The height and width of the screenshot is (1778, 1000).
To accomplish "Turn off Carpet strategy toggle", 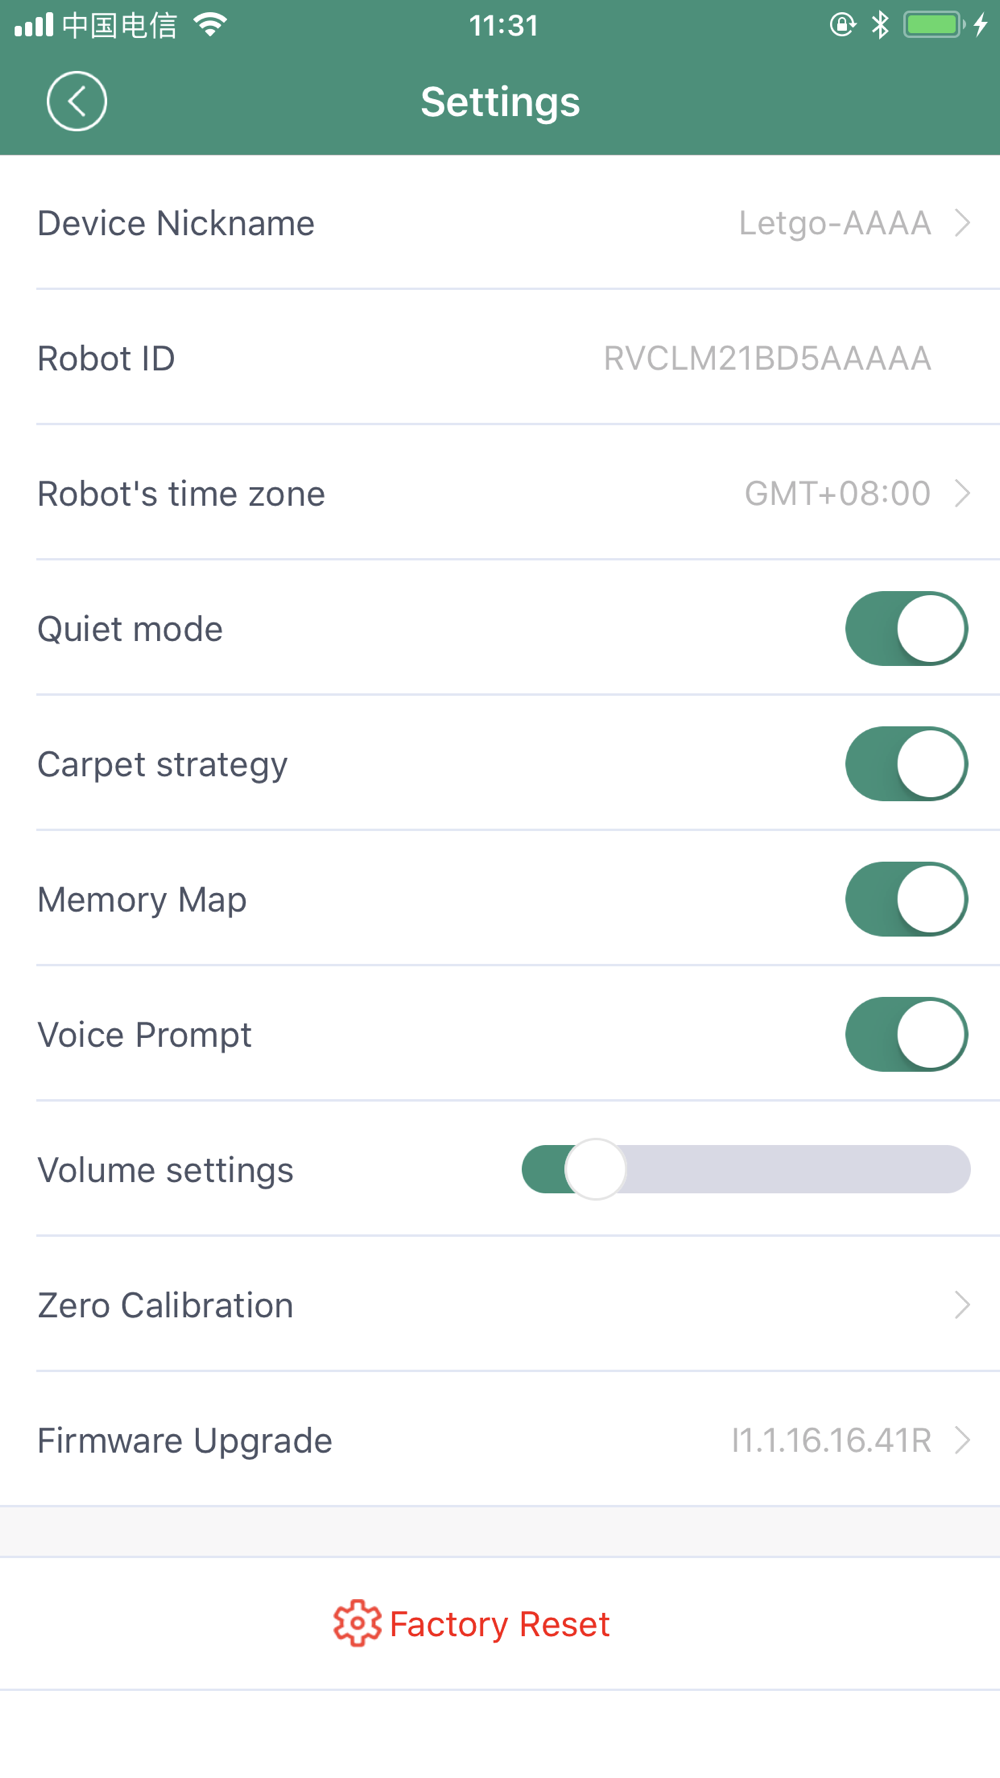I will pyautogui.click(x=906, y=764).
